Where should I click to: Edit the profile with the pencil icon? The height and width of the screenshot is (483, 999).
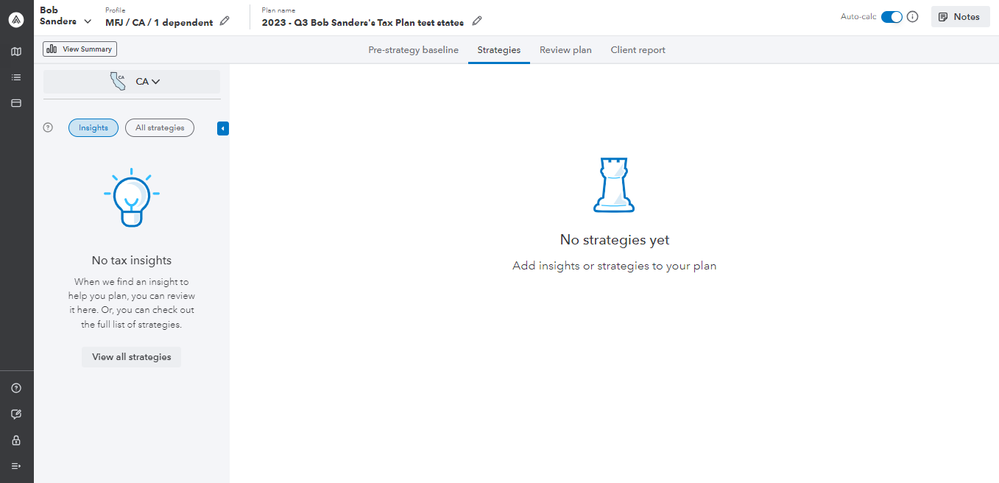[224, 21]
